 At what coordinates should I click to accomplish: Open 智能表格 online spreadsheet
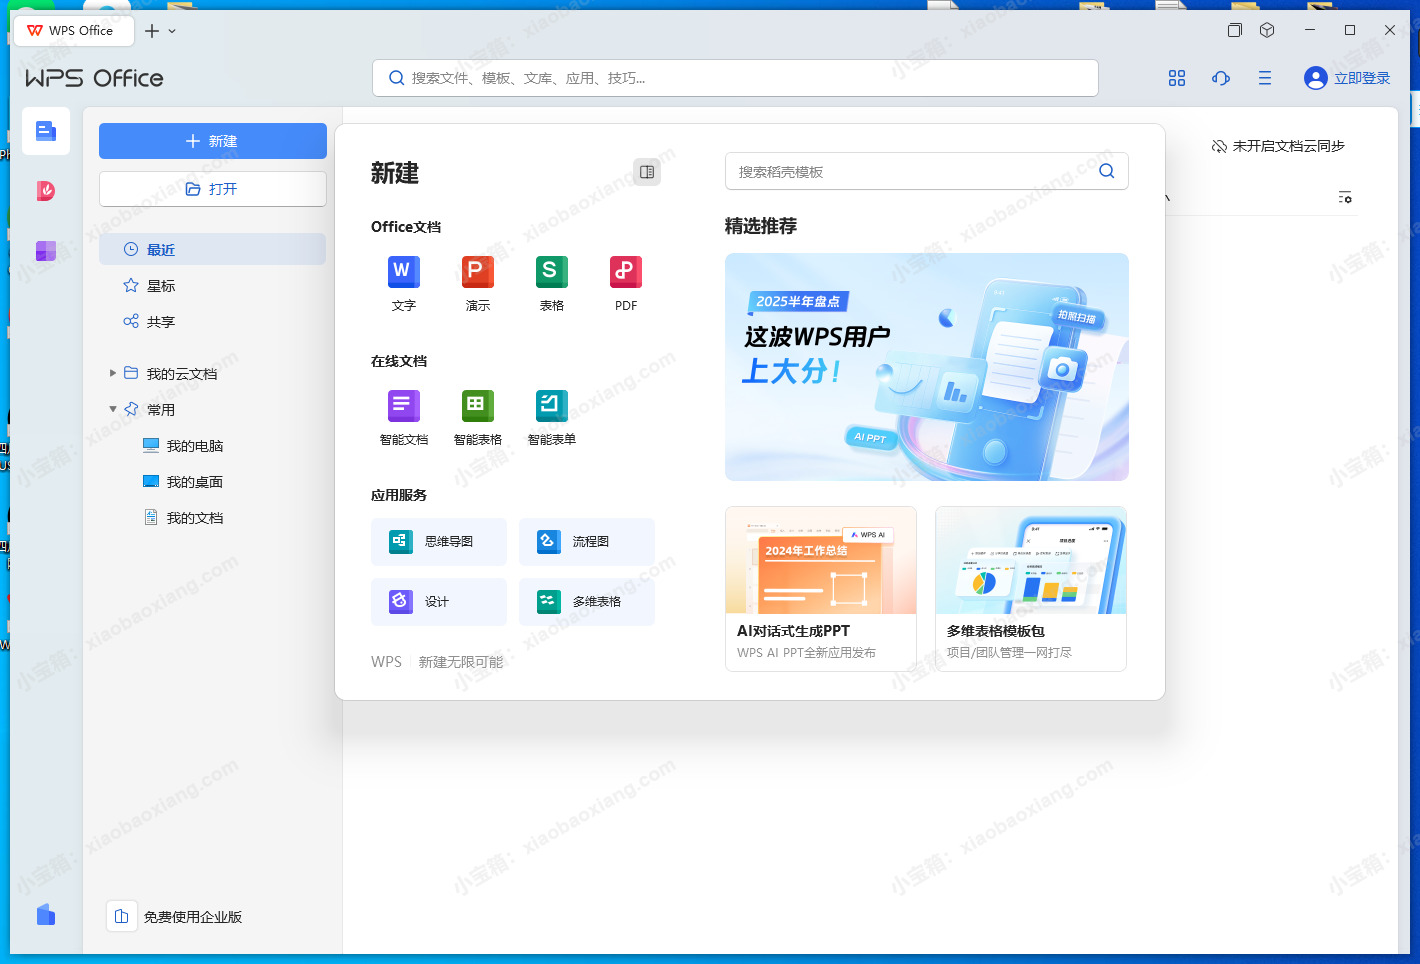477,406
